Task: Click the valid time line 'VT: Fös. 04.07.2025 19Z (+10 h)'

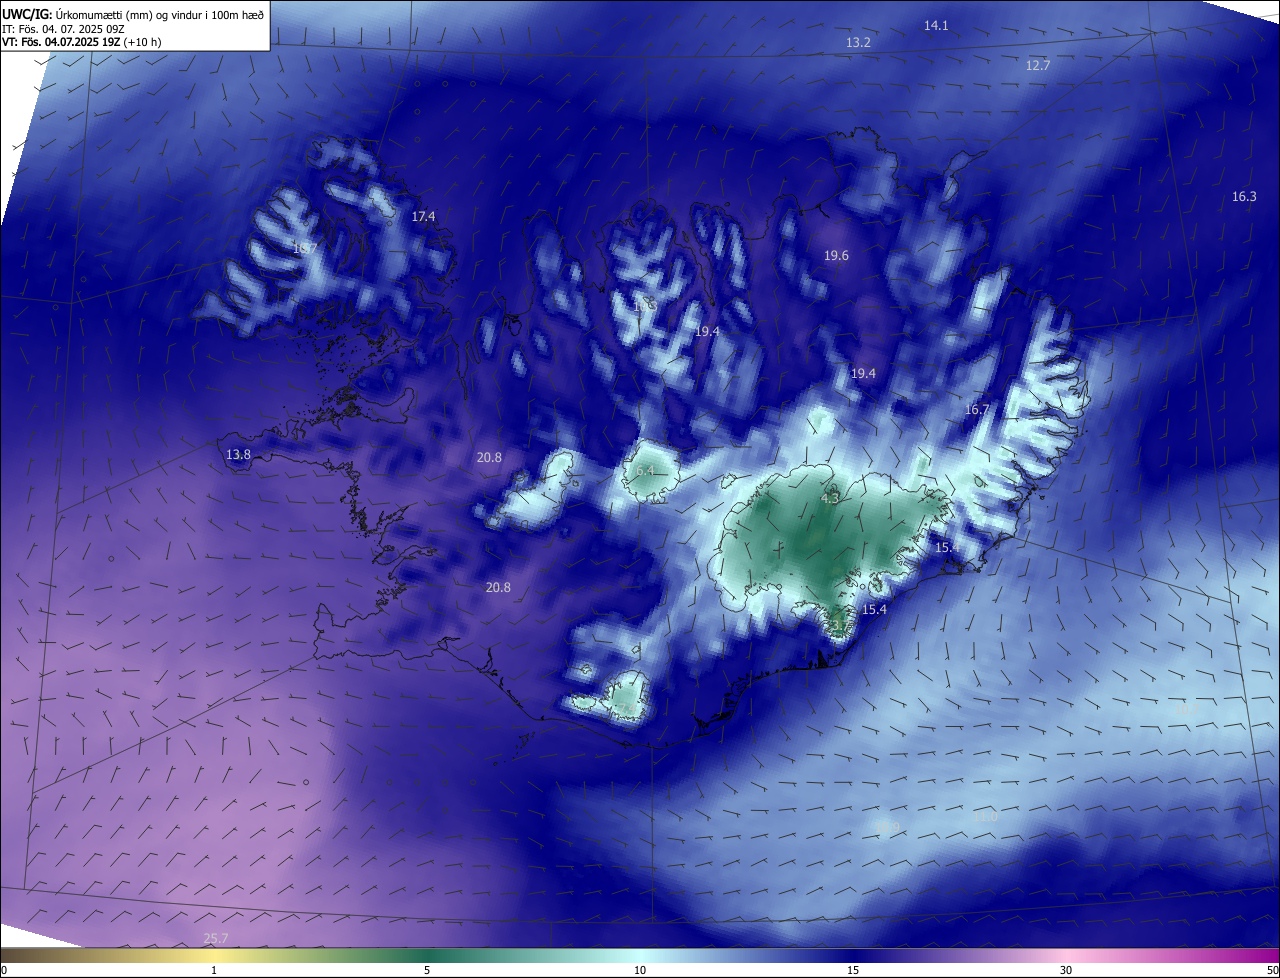Action: pos(81,42)
